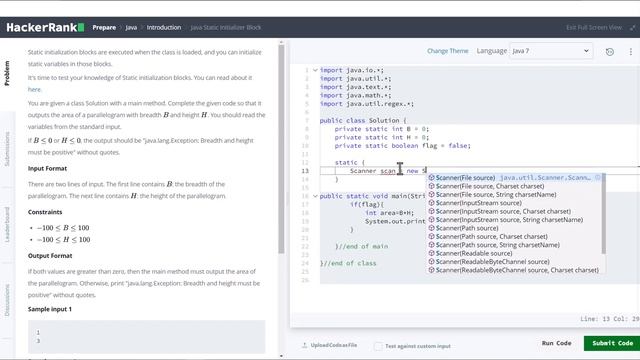
Task: Click the problem panel vertical scrollbar
Action: coord(281,149)
